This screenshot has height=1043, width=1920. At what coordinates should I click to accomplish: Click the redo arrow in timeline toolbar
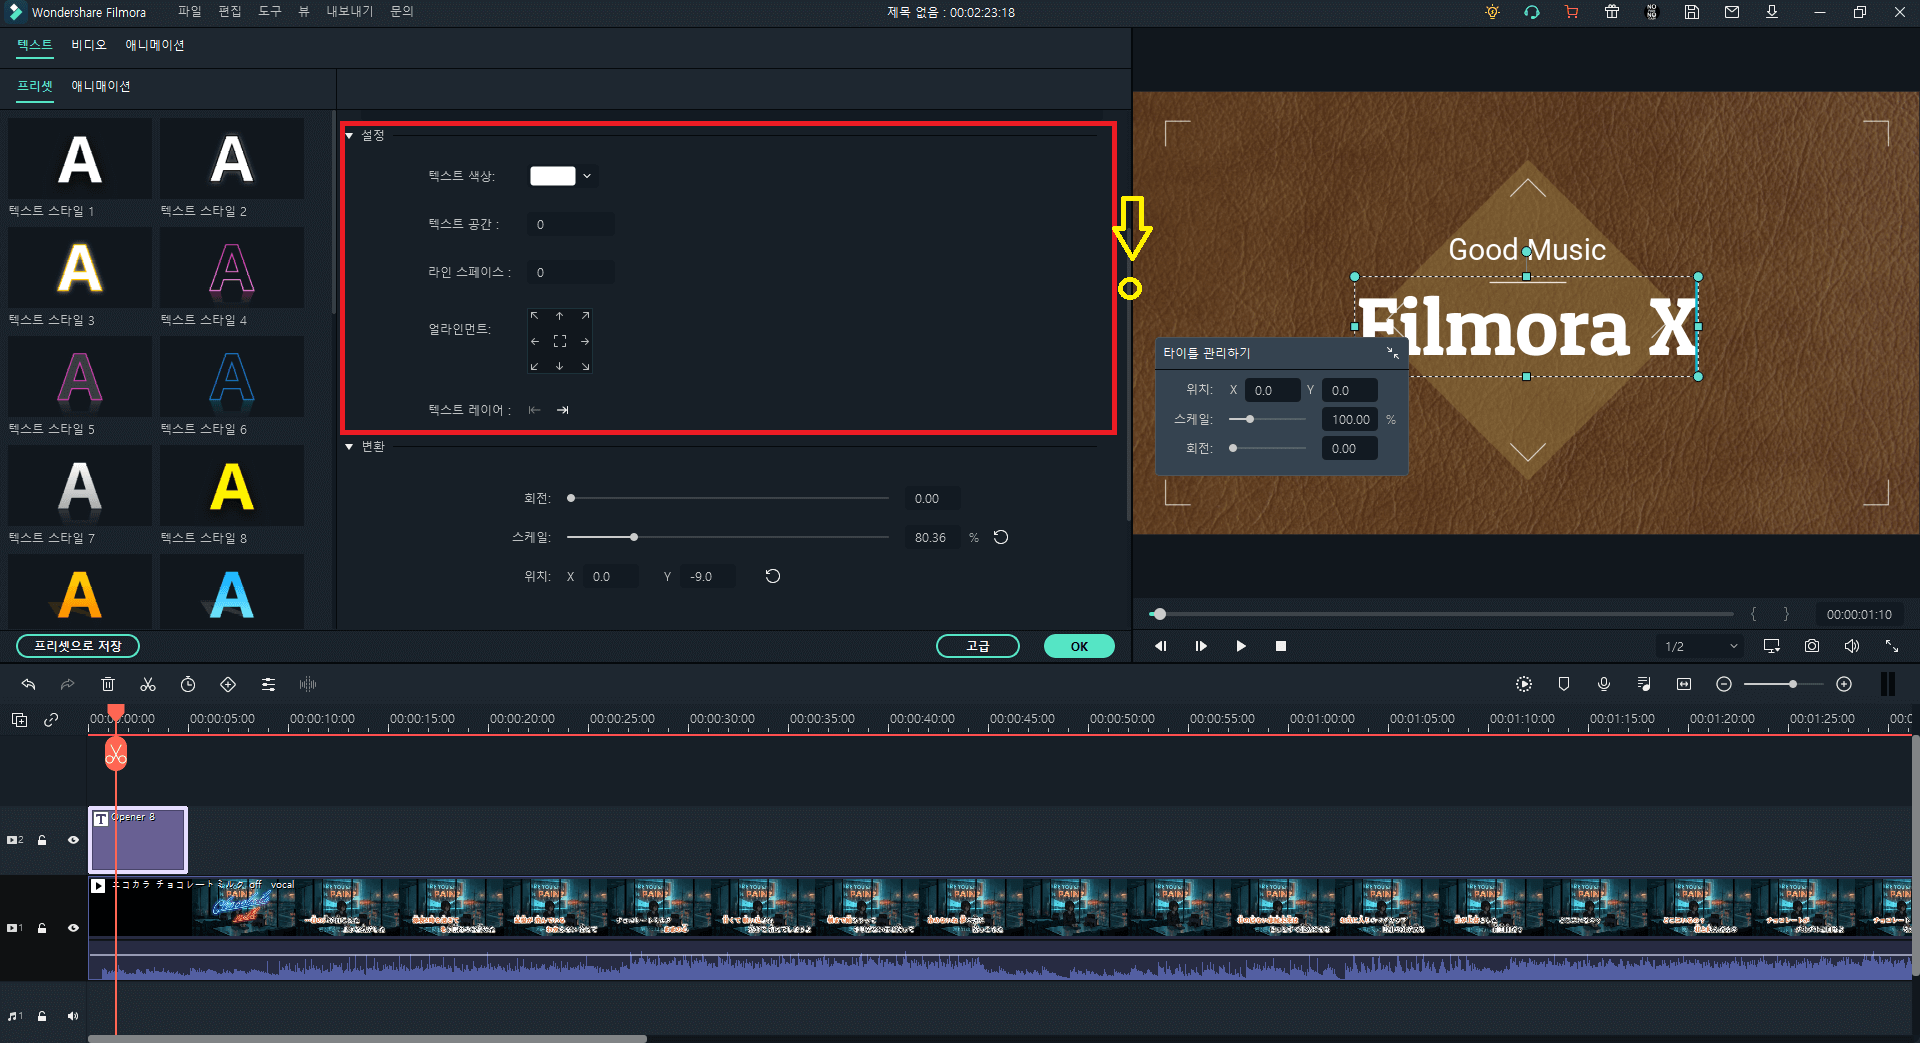(x=67, y=684)
